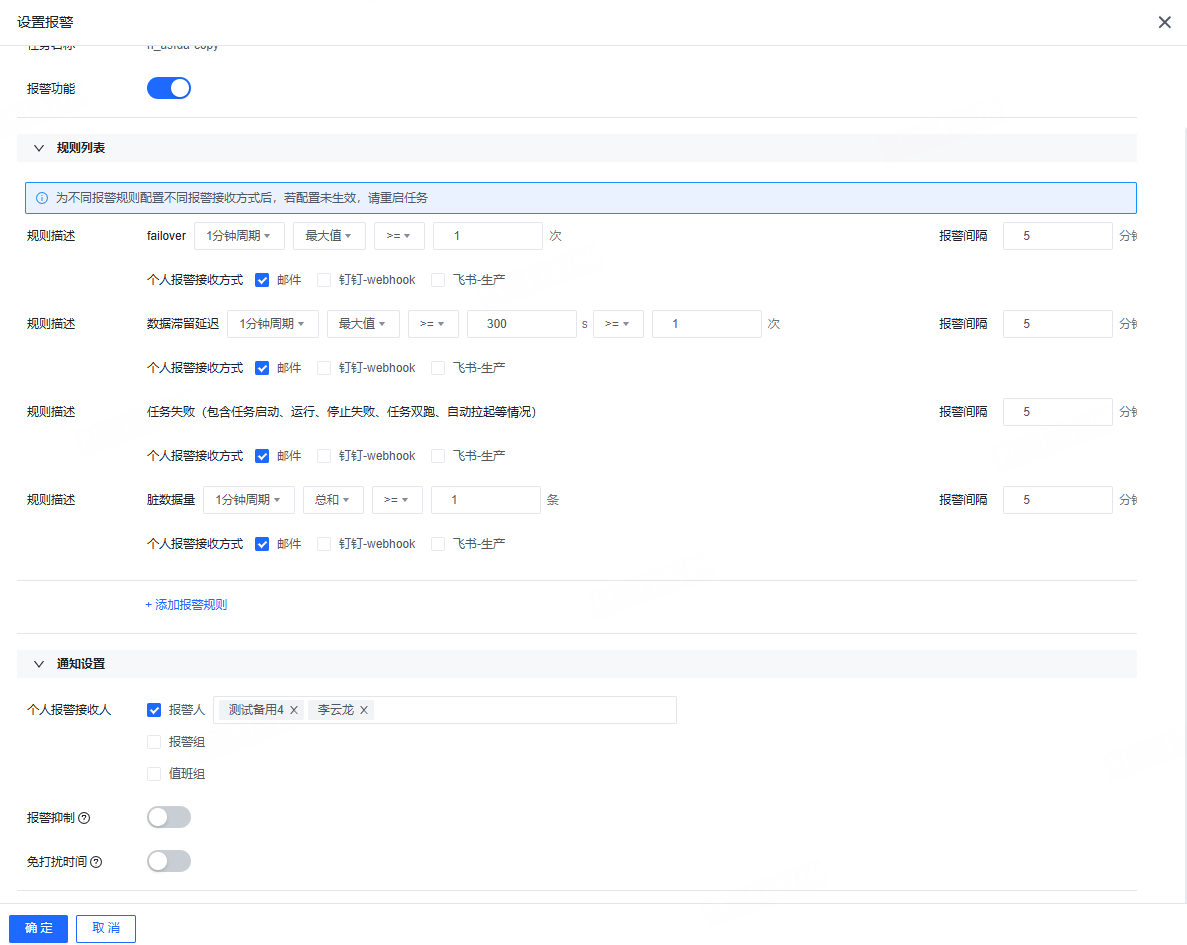The height and width of the screenshot is (945, 1187).
Task: Click the 300 threshold input for 数据滞留延迟
Action: click(522, 324)
